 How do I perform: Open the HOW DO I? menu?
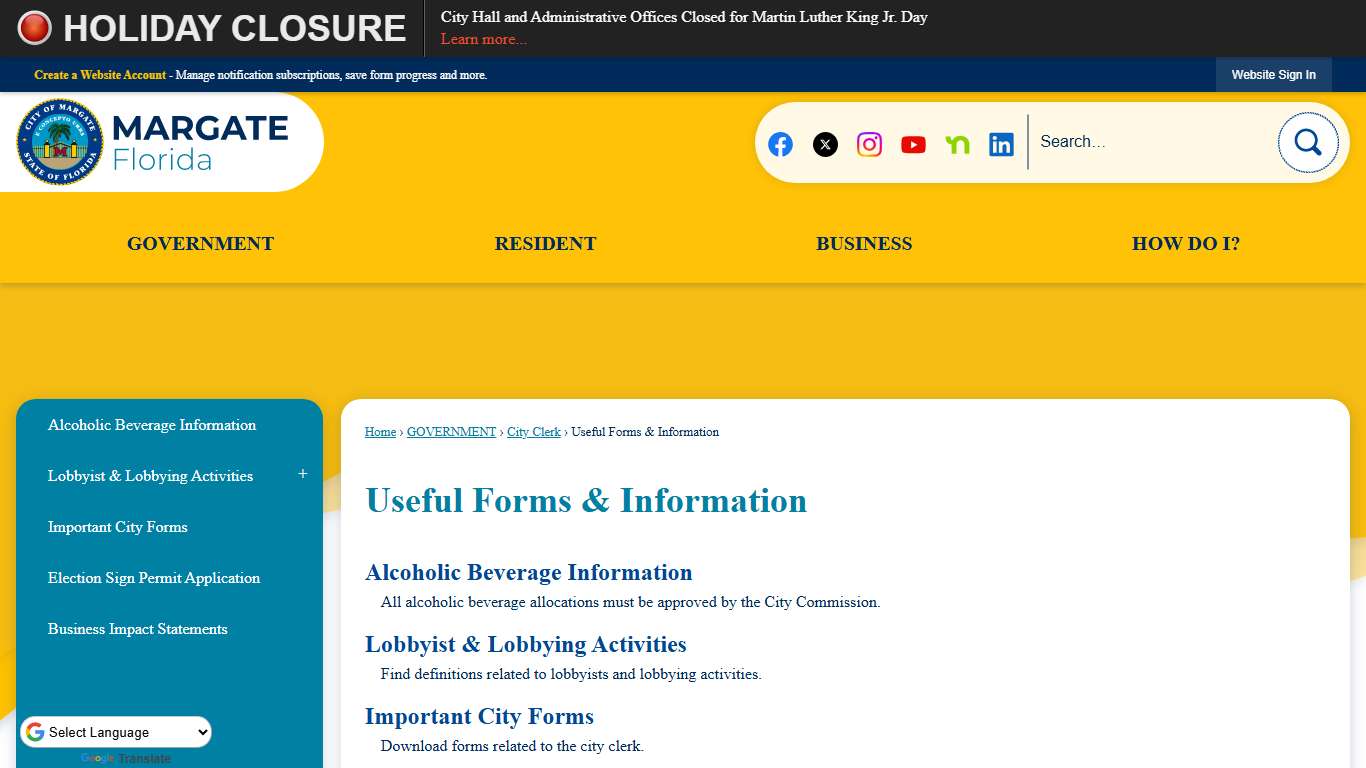click(1185, 243)
